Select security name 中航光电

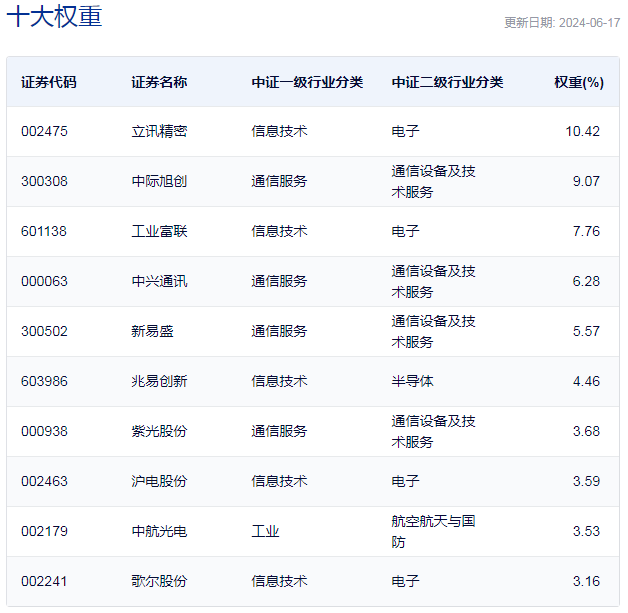click(159, 532)
